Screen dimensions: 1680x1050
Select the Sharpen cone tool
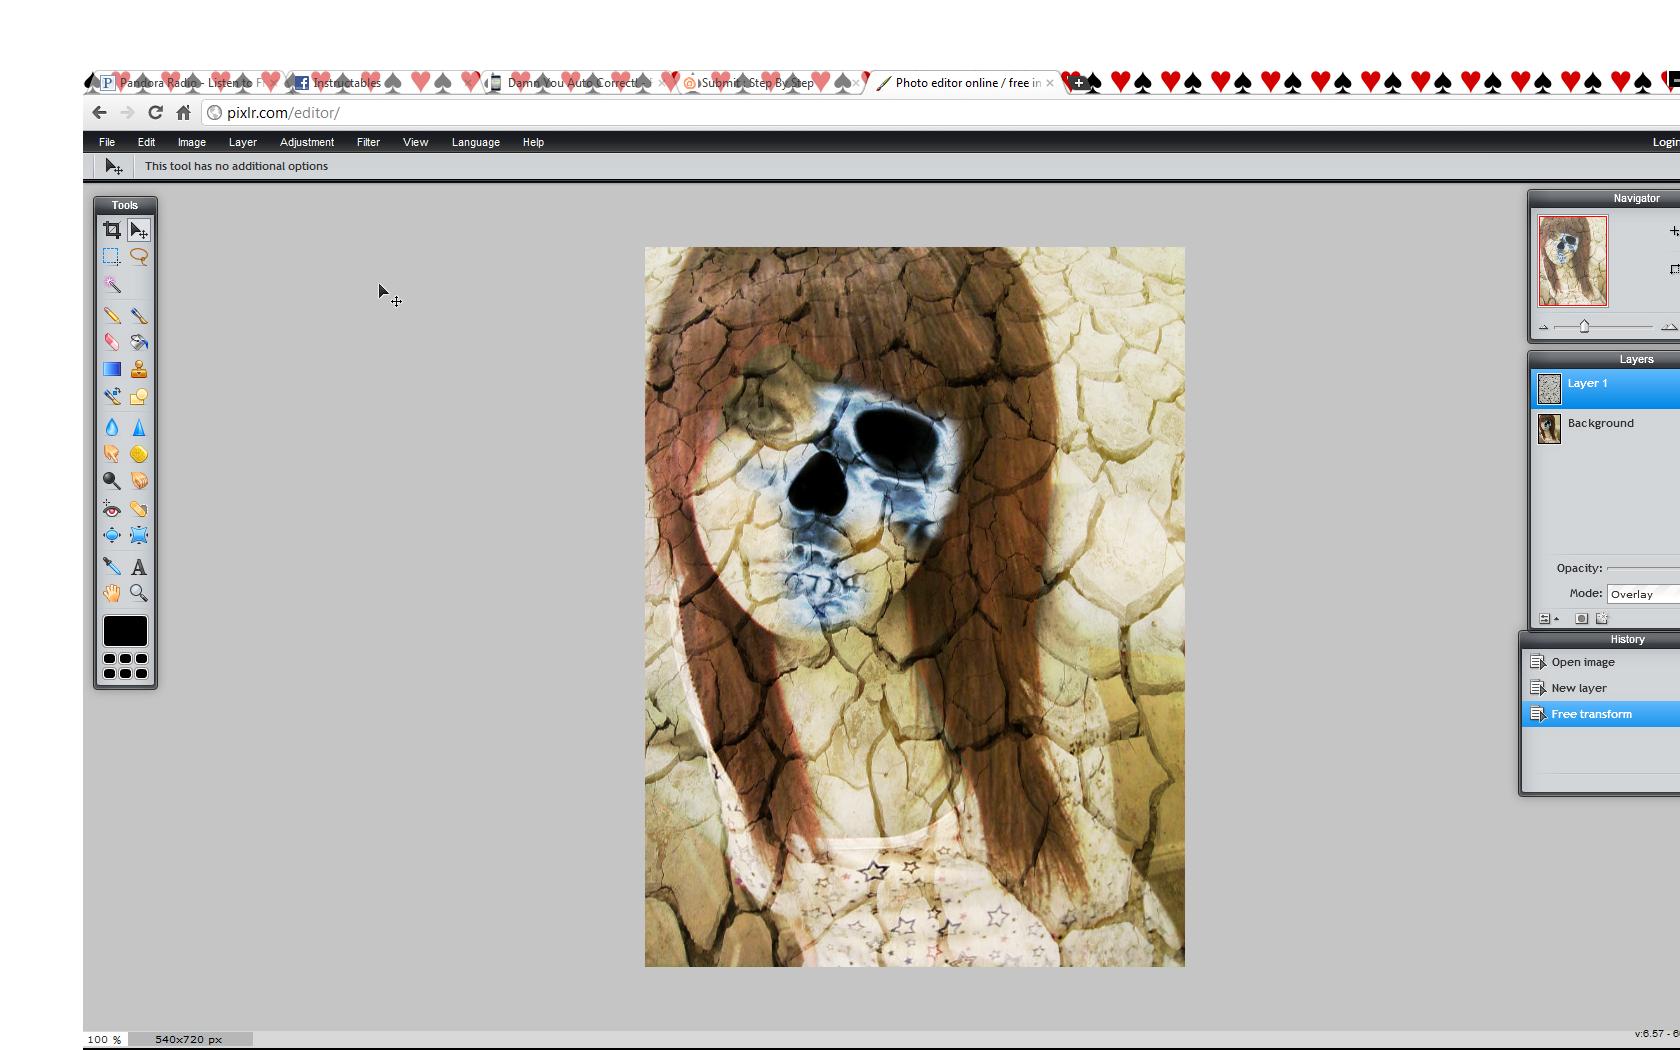tap(139, 427)
